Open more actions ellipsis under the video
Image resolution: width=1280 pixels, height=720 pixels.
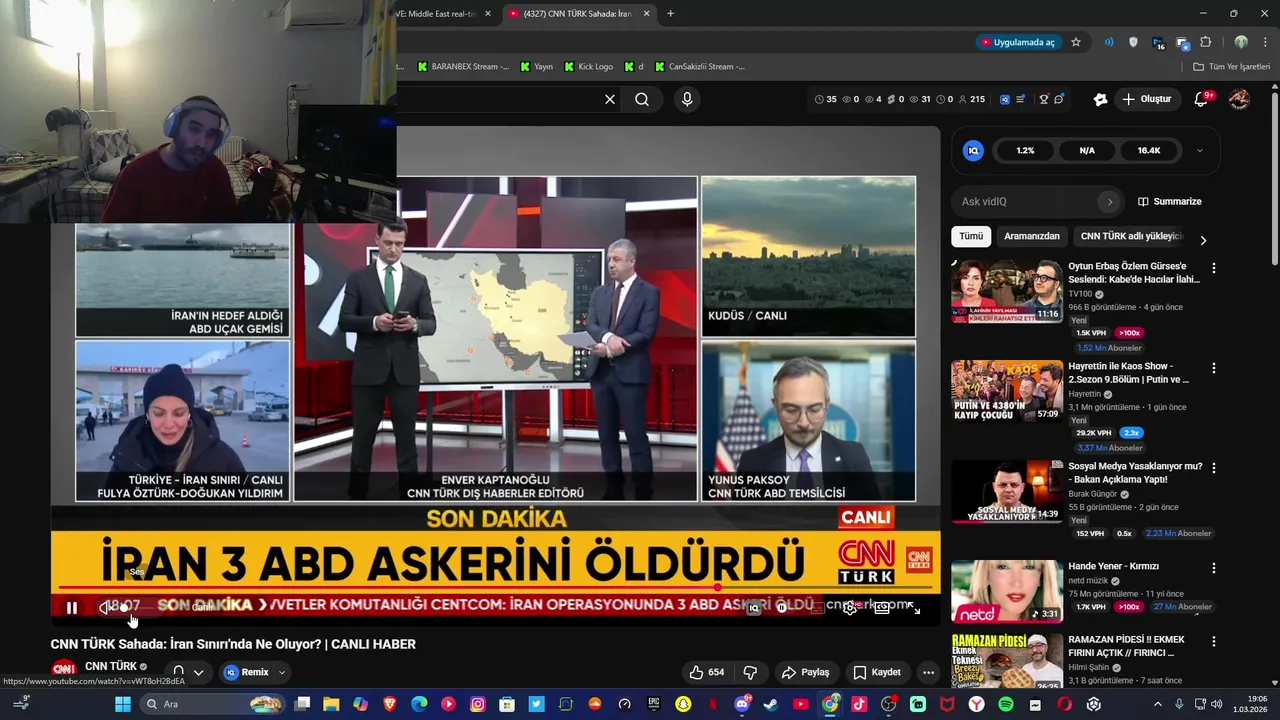pyautogui.click(x=928, y=672)
